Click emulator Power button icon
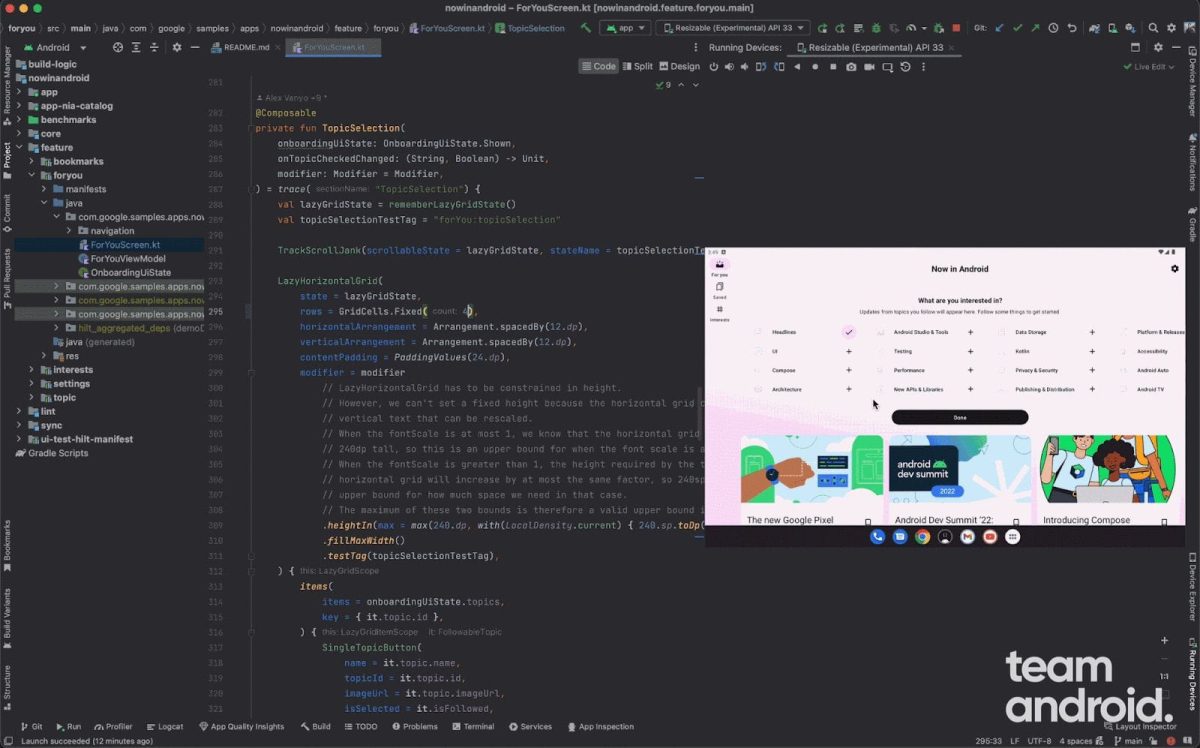Viewport: 1200px width, 748px height. click(713, 66)
